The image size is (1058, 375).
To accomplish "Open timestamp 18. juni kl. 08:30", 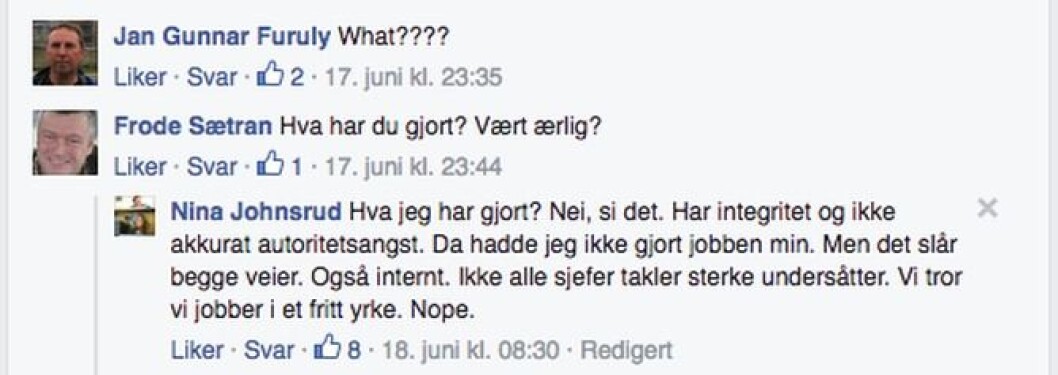I will (x=472, y=350).
